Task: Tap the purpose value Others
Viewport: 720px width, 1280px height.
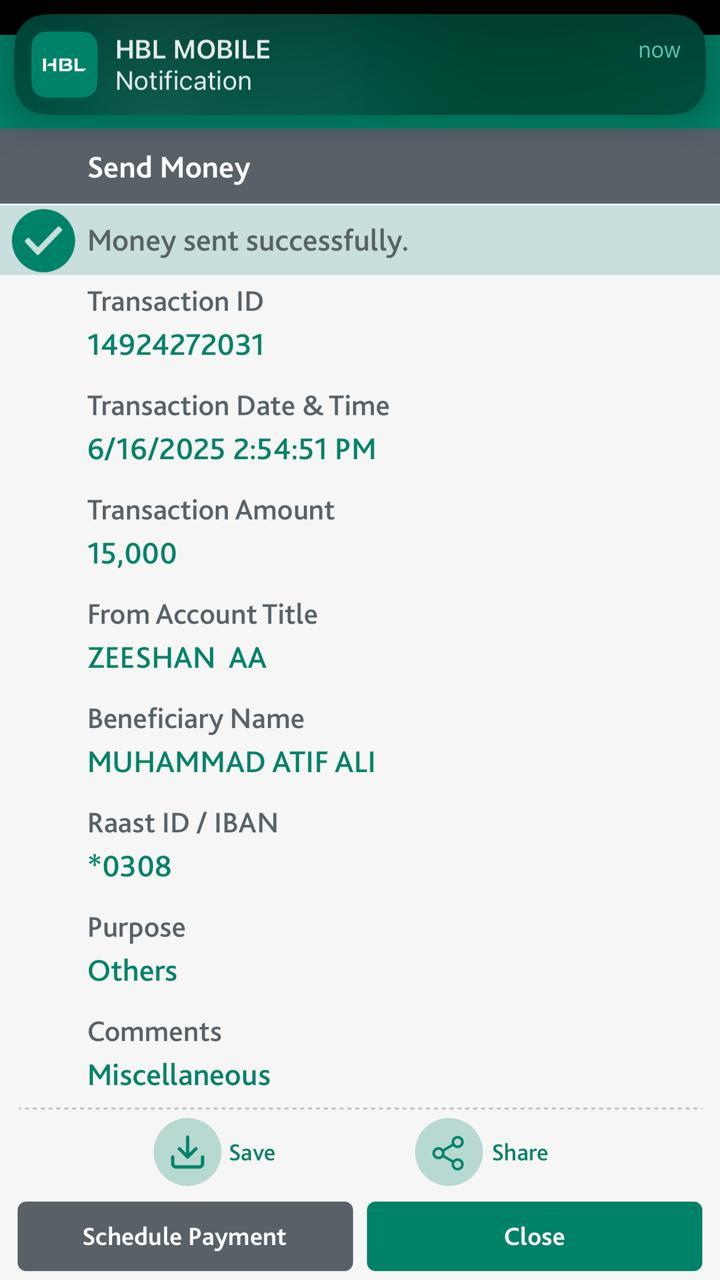Action: [133, 970]
